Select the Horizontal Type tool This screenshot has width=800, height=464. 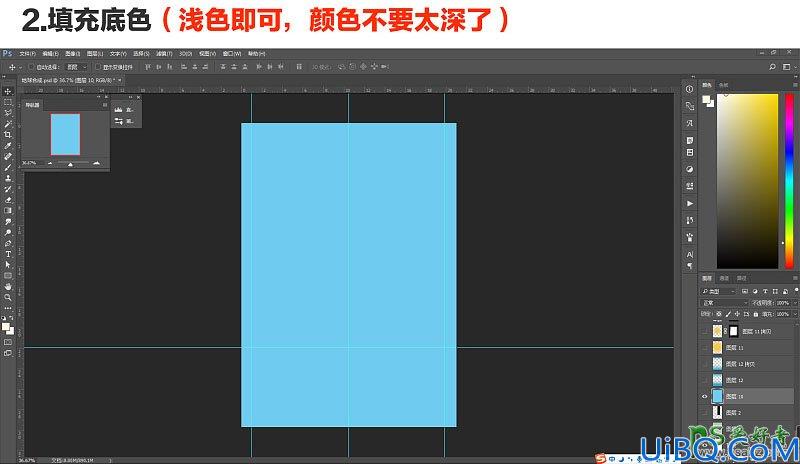coord(8,254)
